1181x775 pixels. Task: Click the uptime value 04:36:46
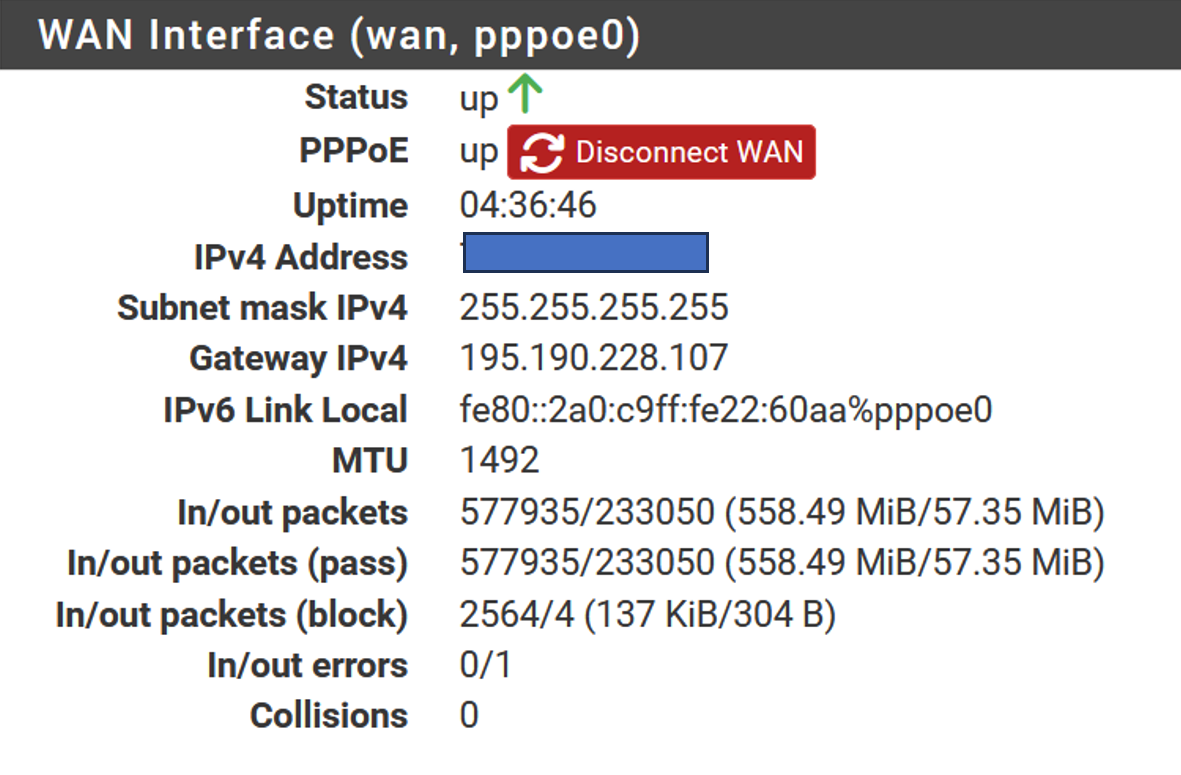[x=527, y=206]
